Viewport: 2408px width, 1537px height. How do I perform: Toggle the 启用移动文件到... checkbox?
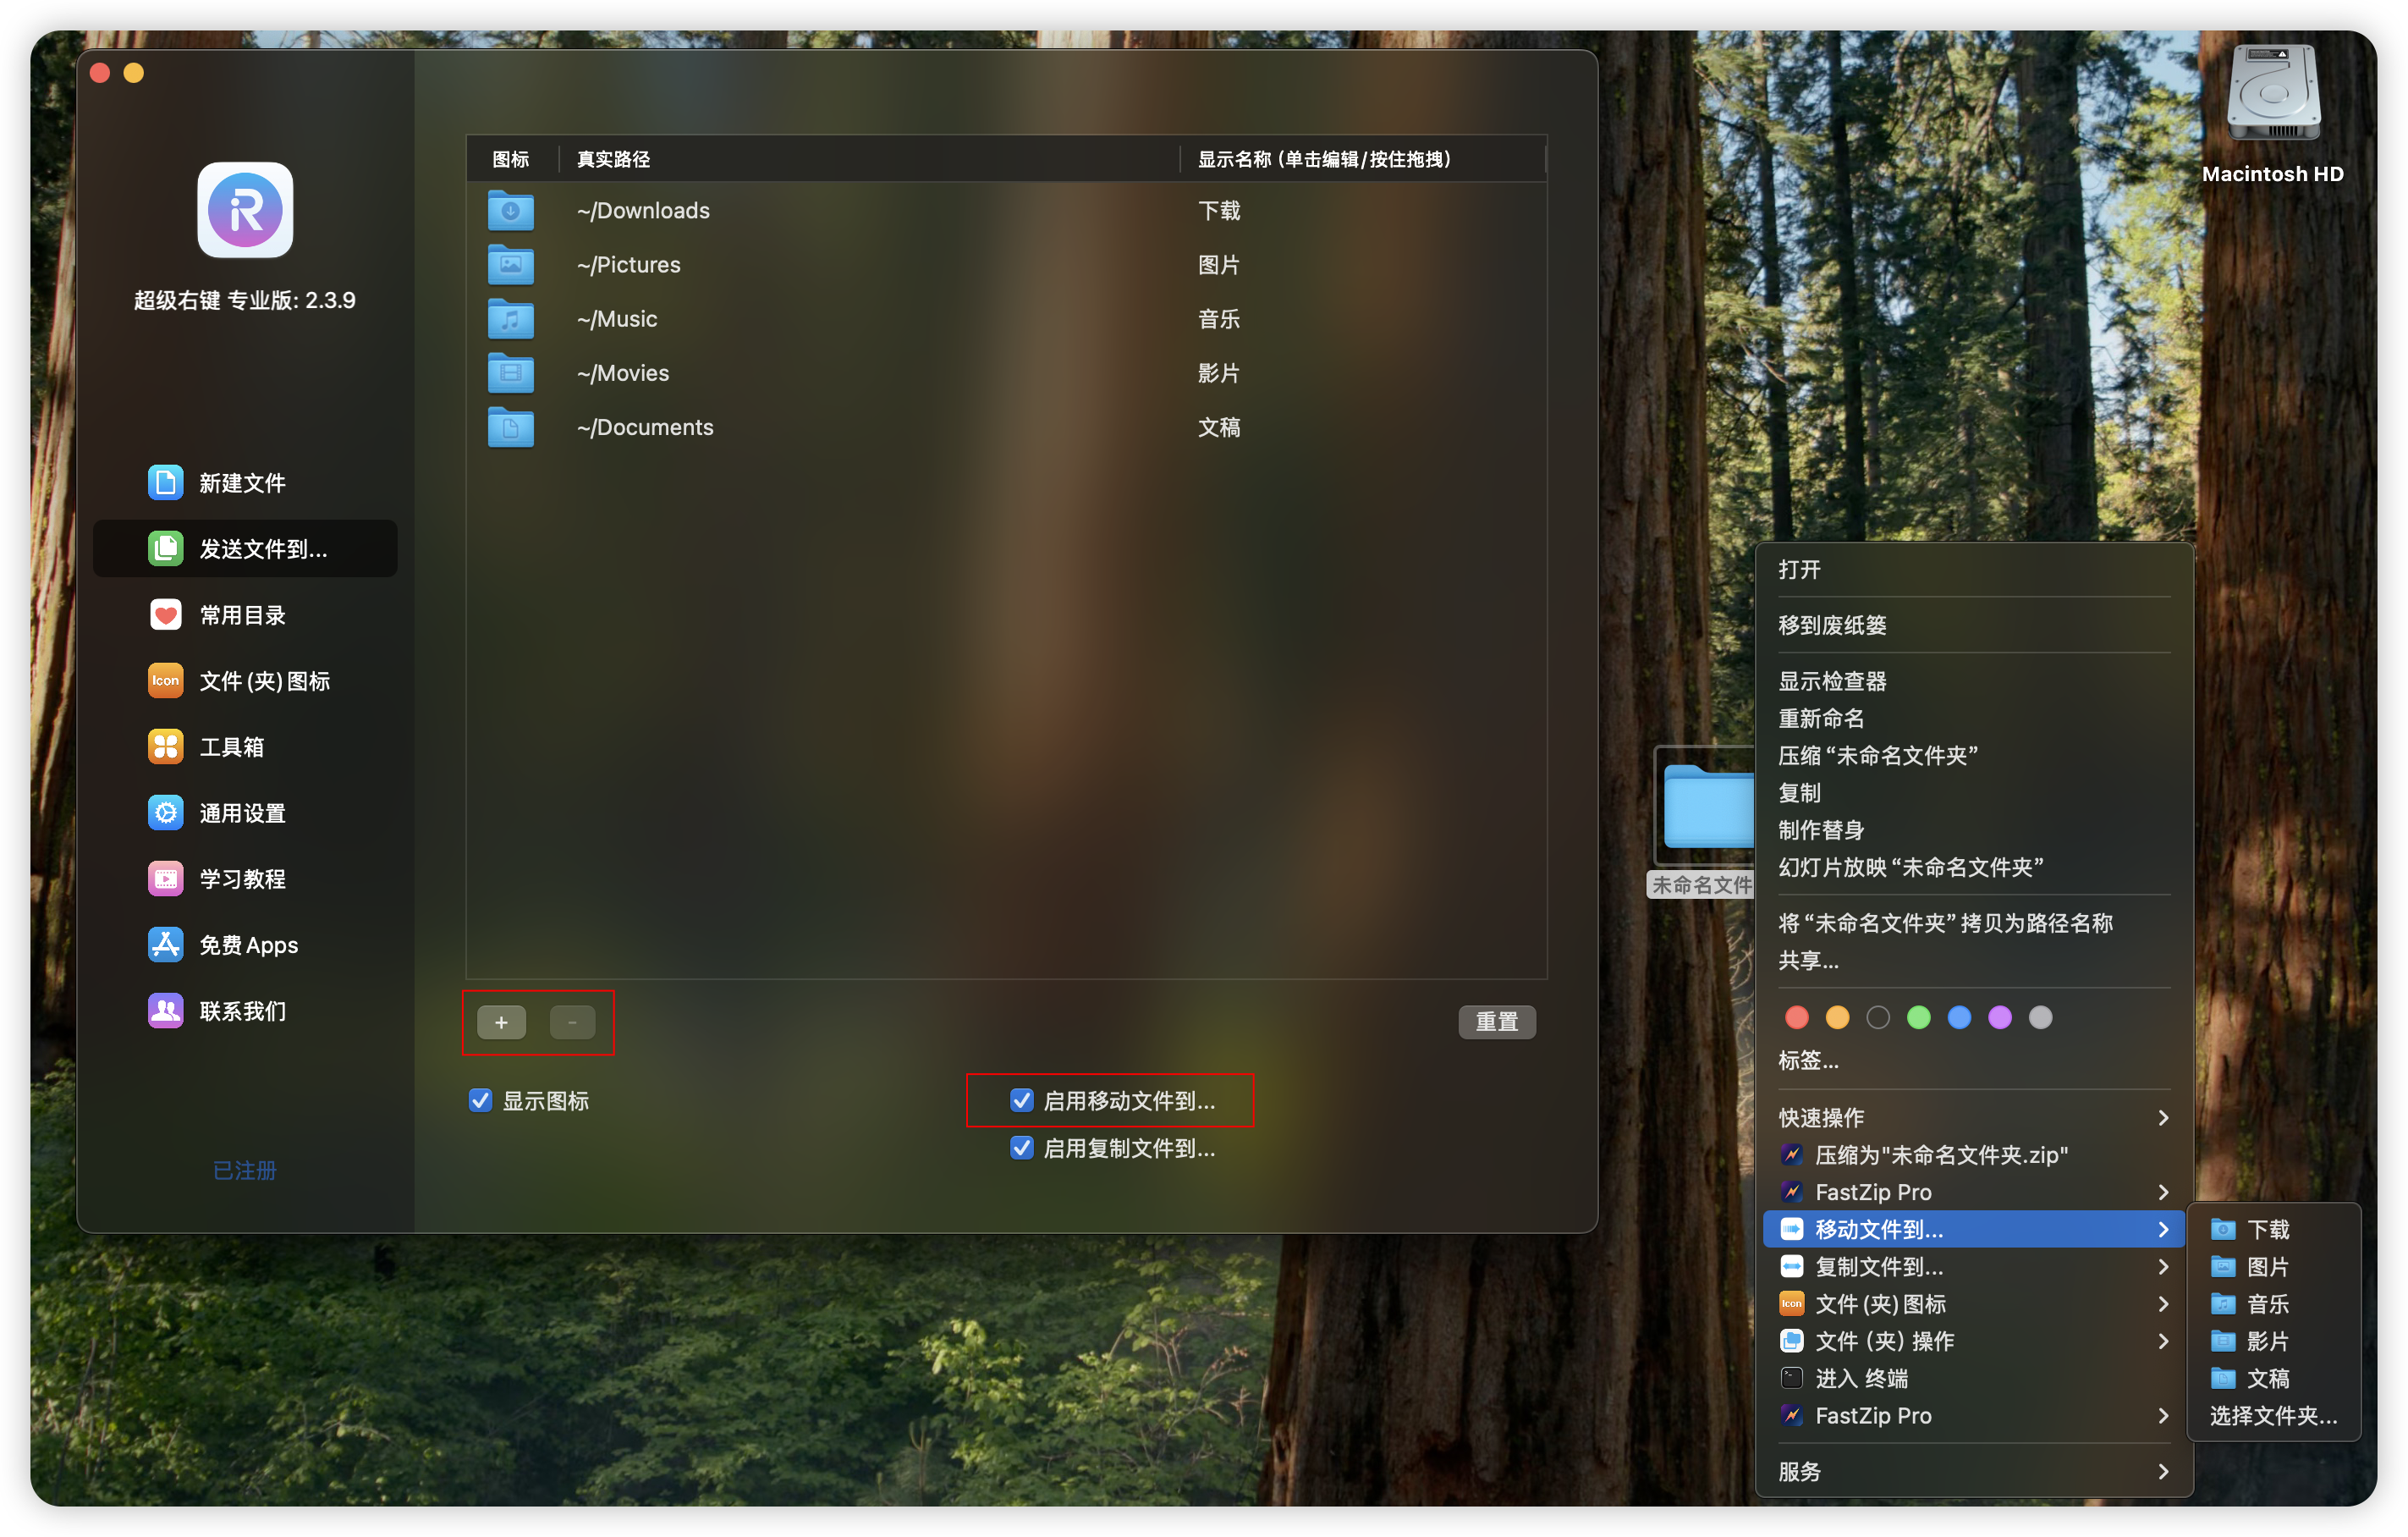pos(1021,1101)
